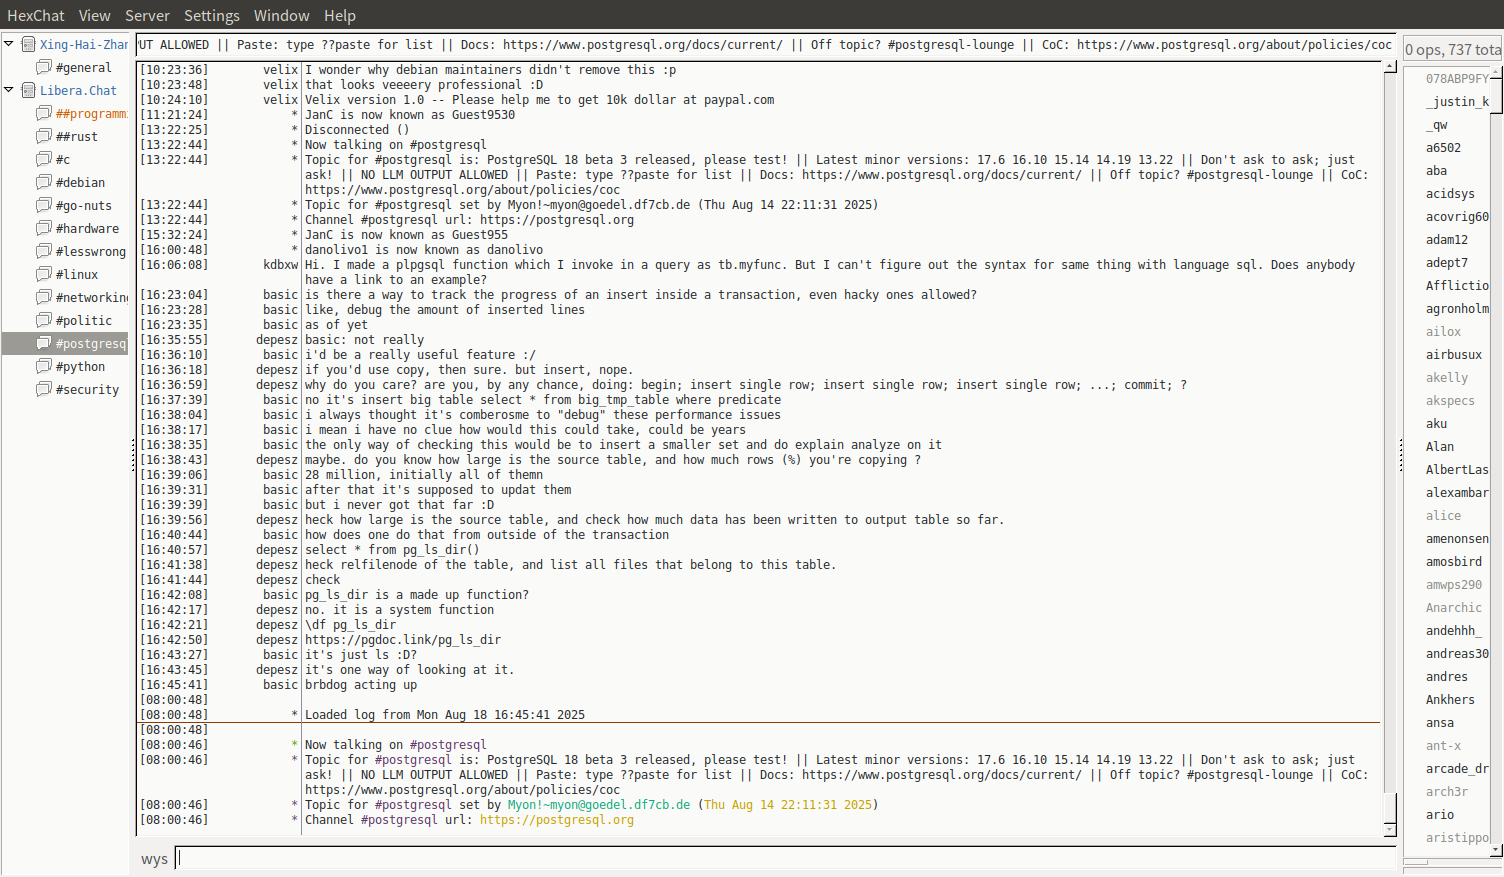The image size is (1504, 877).
Task: Select user airbusux in user list
Action: 1454,355
